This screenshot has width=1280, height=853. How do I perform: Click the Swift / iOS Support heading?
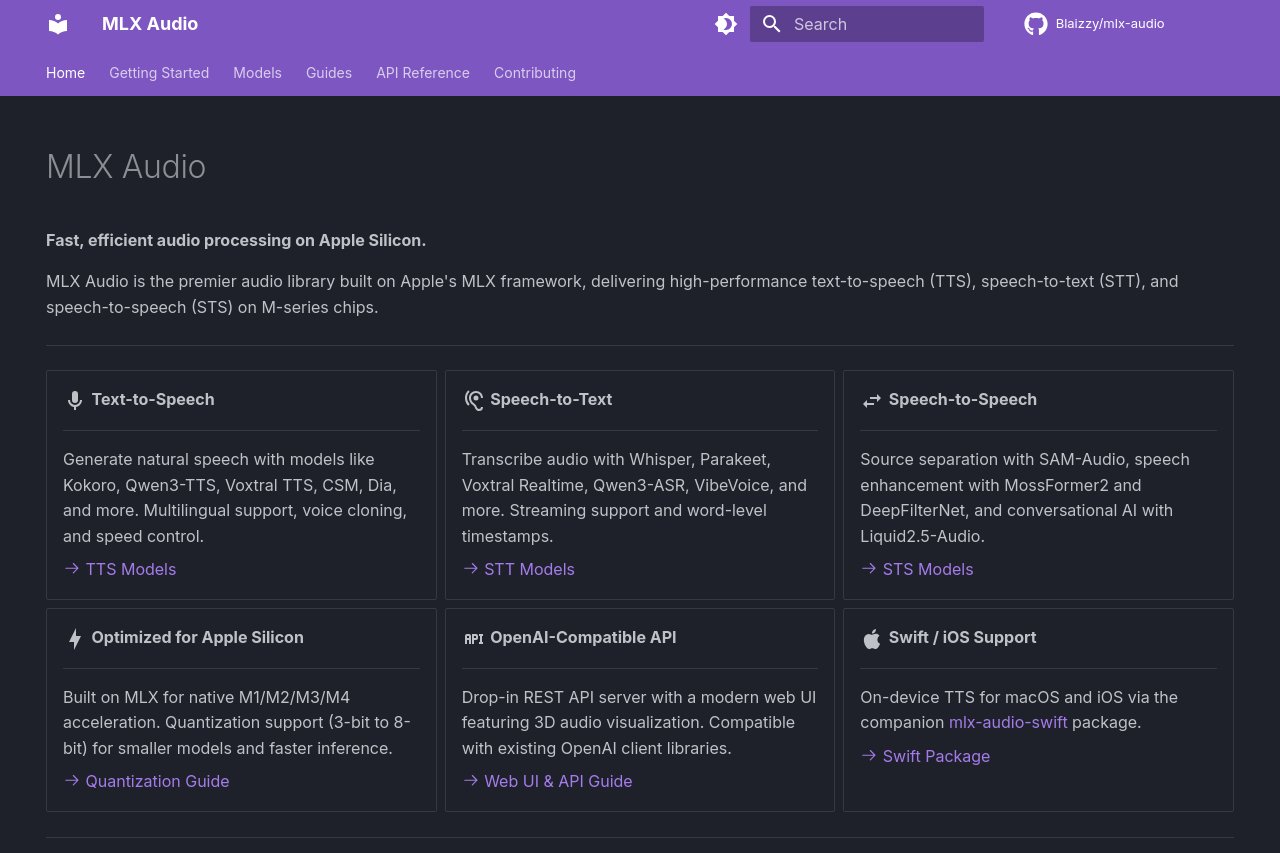(x=963, y=637)
